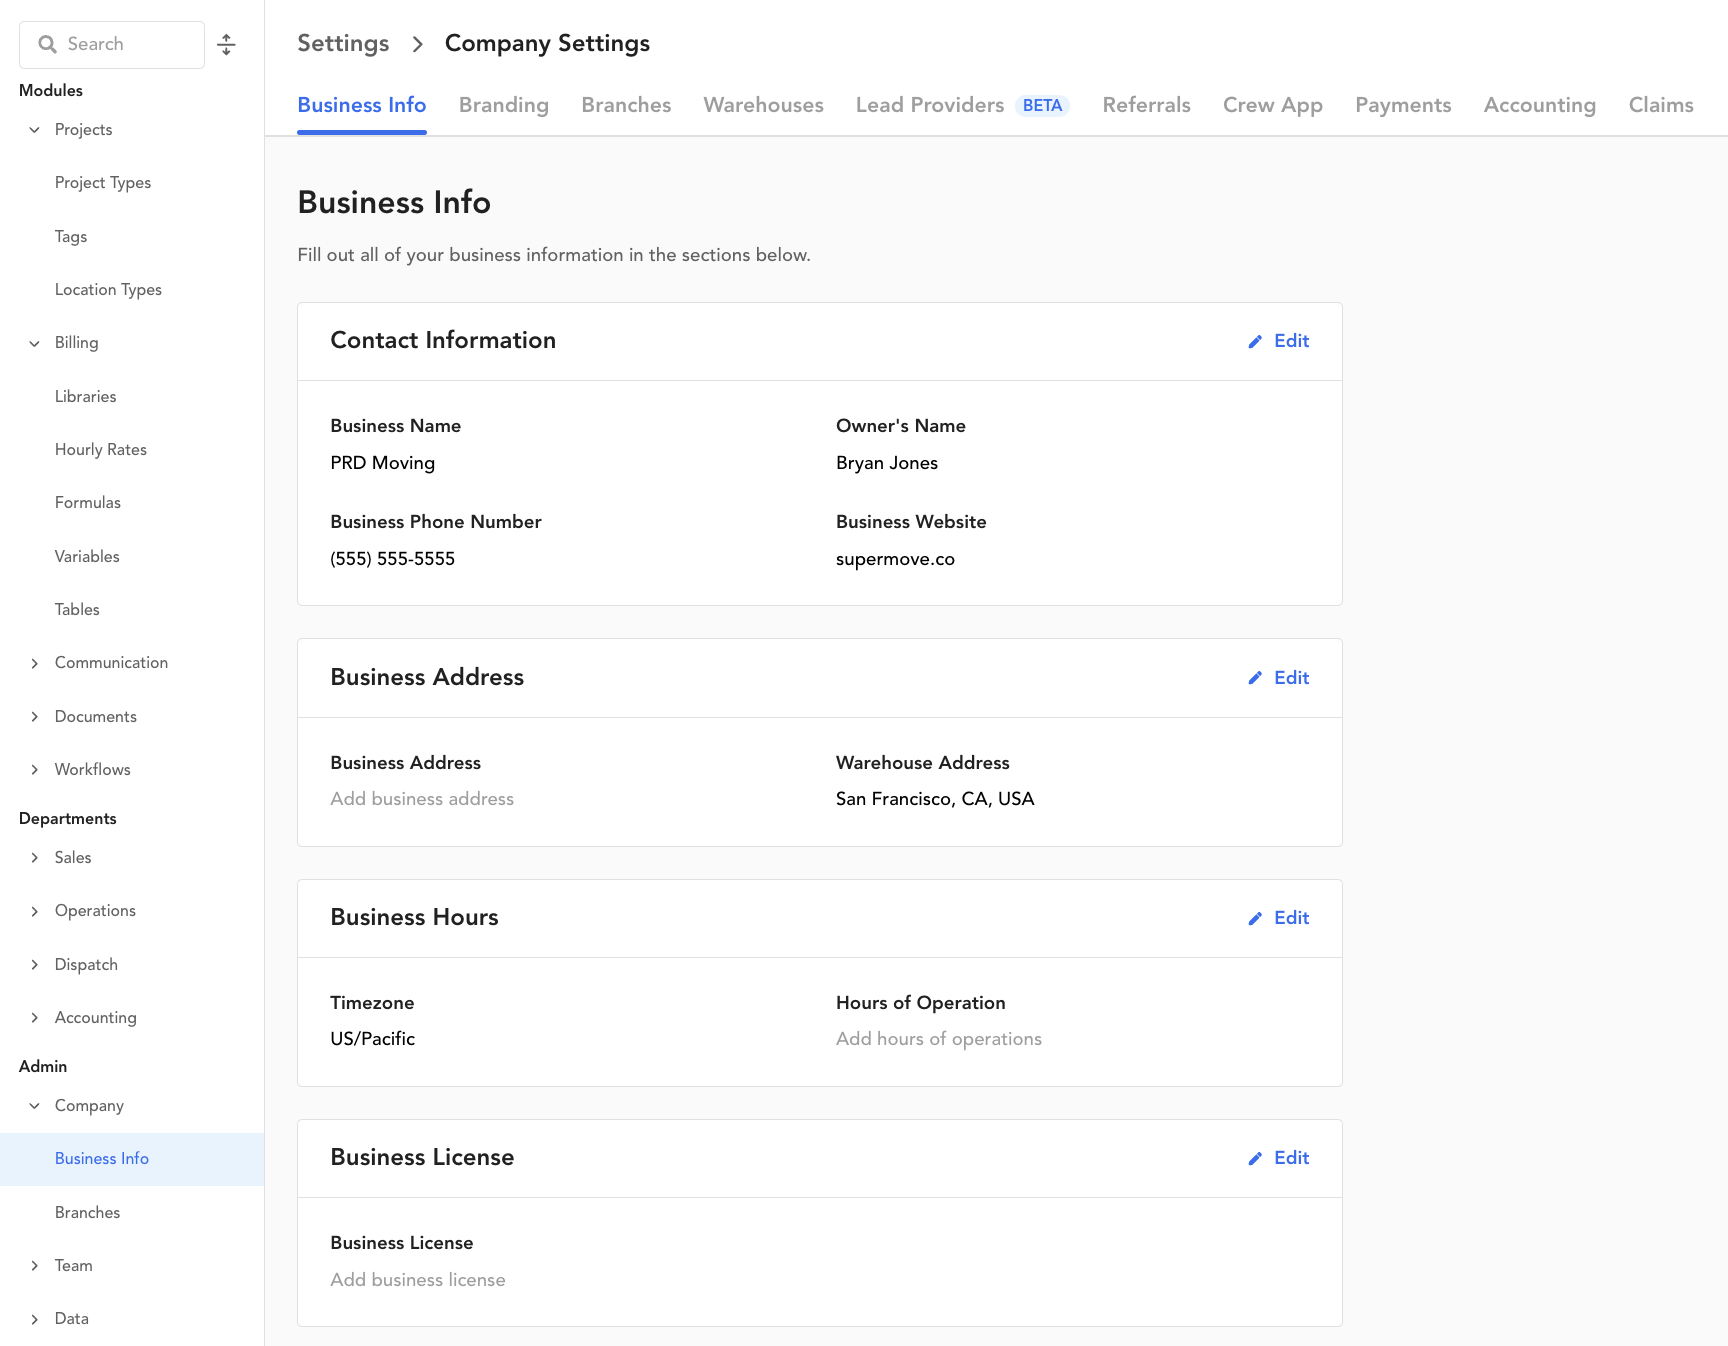This screenshot has width=1728, height=1346.
Task: Click the pencil icon in Business Hours
Action: [1255, 918]
